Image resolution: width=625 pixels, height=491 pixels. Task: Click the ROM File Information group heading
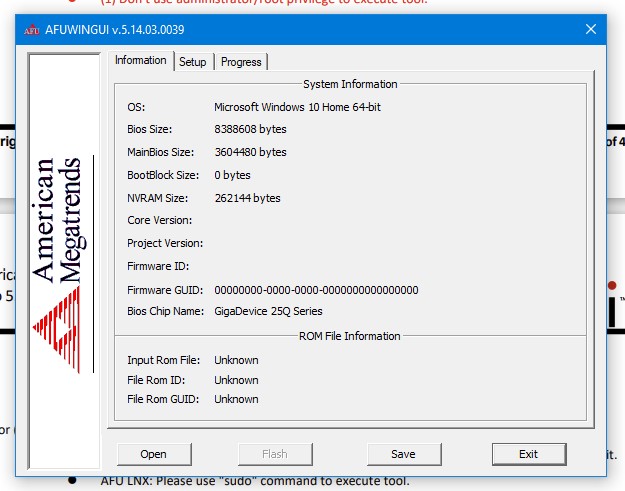point(350,336)
